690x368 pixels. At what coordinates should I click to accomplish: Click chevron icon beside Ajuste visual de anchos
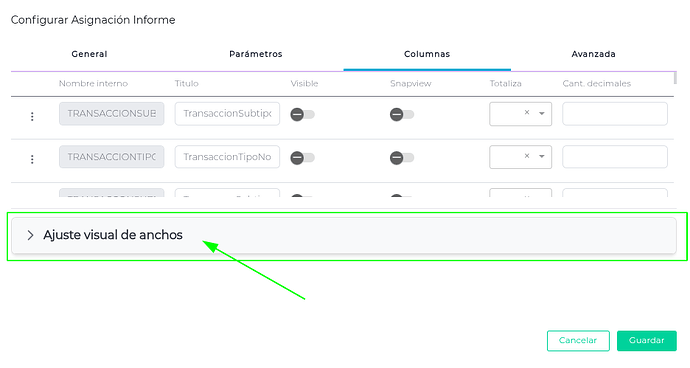click(30, 235)
